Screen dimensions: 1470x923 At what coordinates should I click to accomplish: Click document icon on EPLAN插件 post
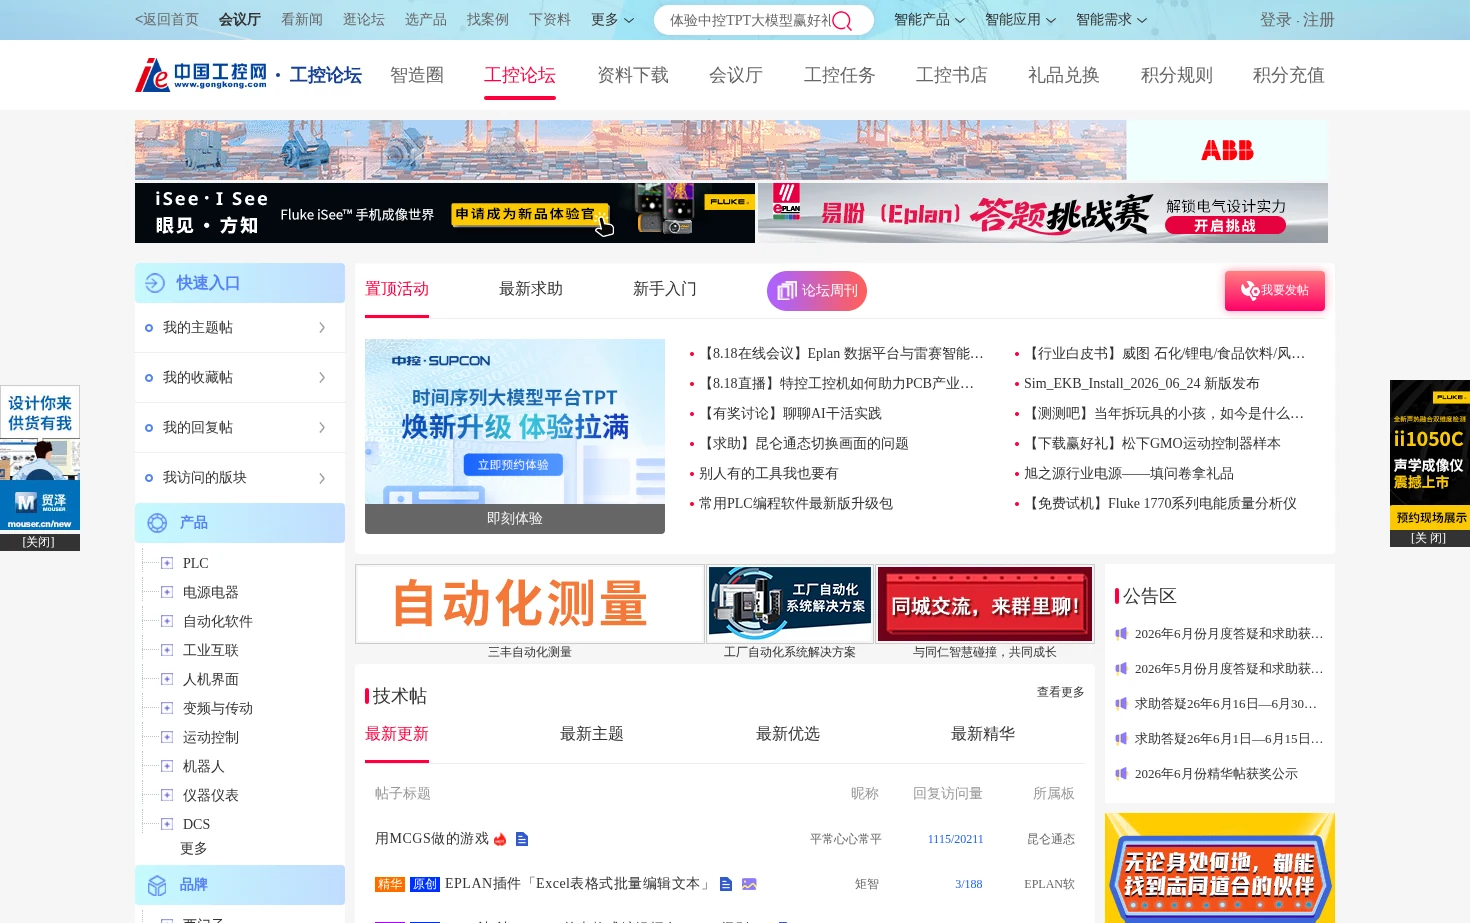click(726, 884)
